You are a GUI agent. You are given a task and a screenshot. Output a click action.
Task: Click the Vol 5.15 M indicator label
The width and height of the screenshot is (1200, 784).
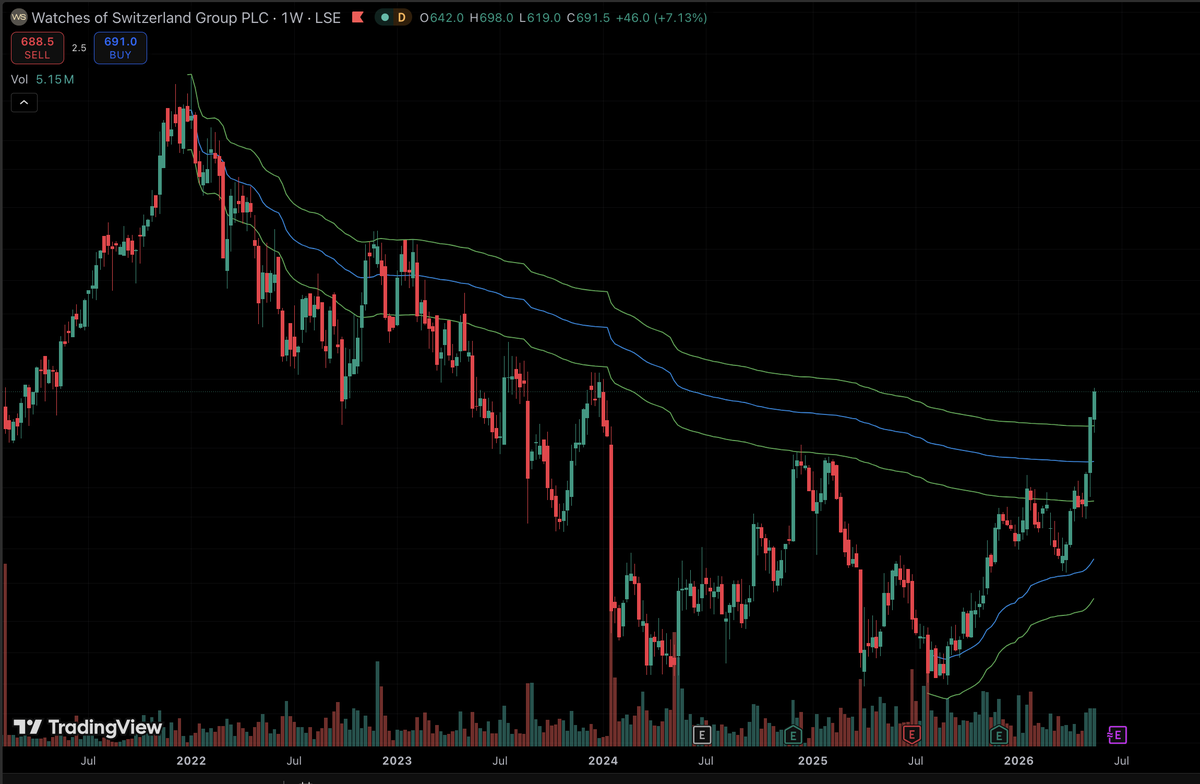42,78
